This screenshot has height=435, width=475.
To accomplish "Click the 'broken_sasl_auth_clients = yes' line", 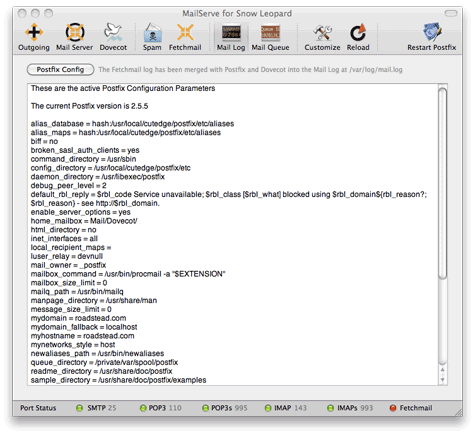I will pyautogui.click(x=85, y=150).
